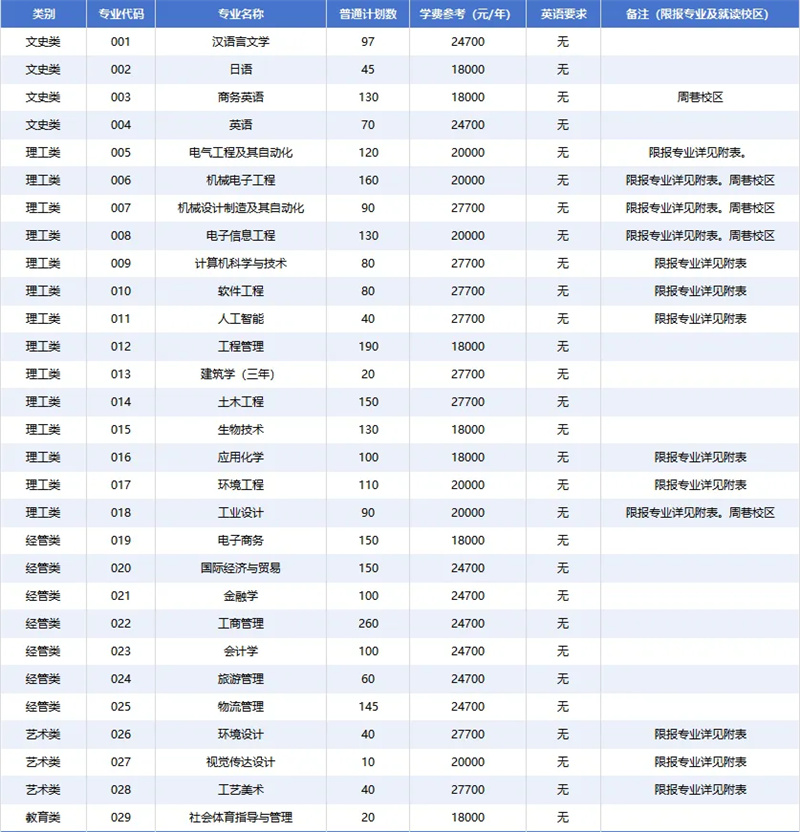Screen dimensions: 800x832
Task: Click 理工类 category in row 012
Action: (x=43, y=346)
